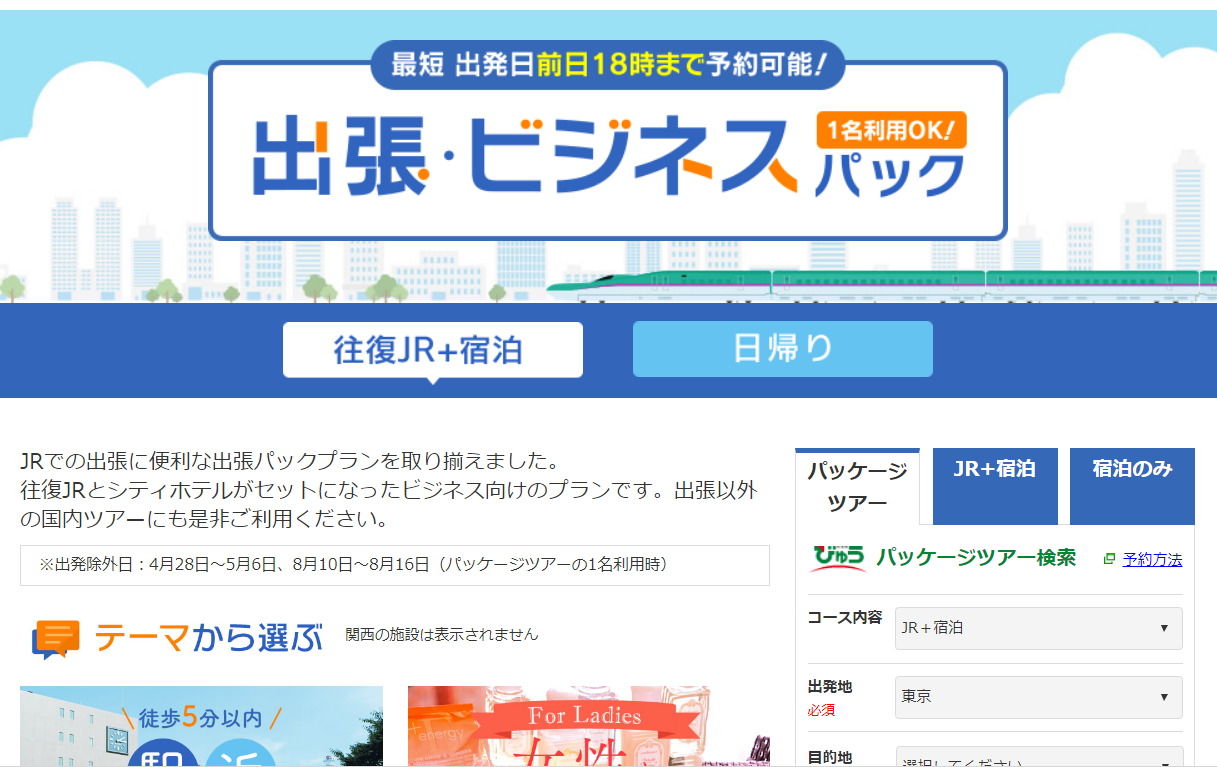This screenshot has width=1217, height=767.
Task: Open the 宿泊のみ search tab
Action: coord(1132,486)
